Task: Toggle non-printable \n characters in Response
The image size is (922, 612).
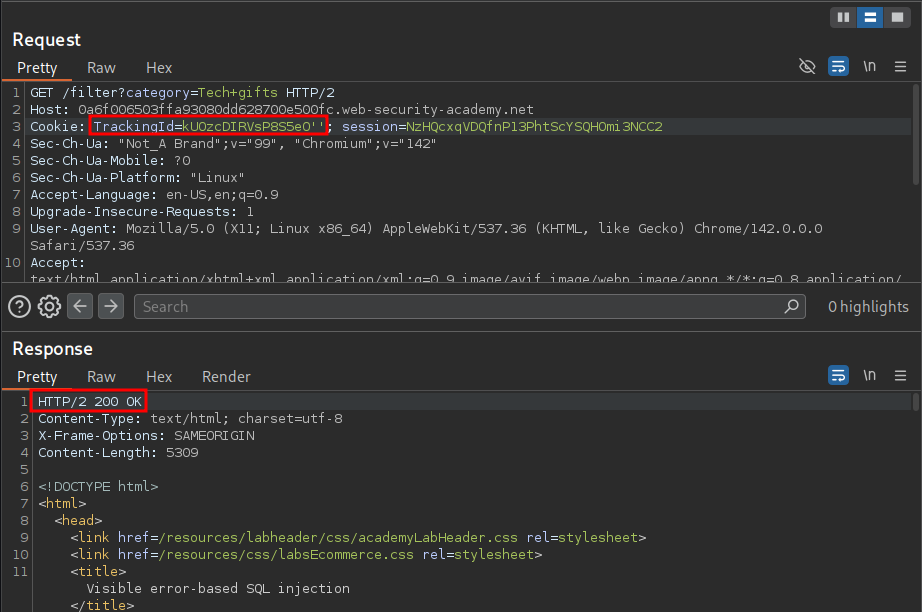Action: [x=870, y=376]
